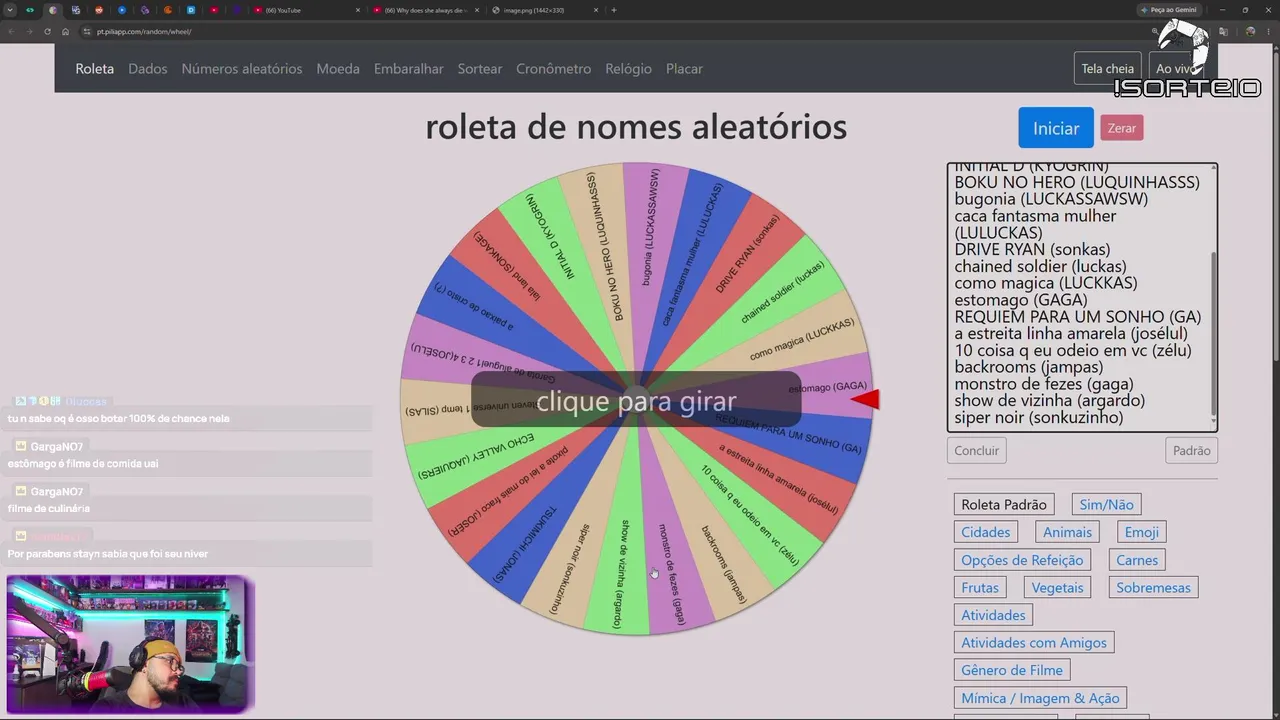Choose the Frutas preset
1280x720 pixels.
[980, 587]
